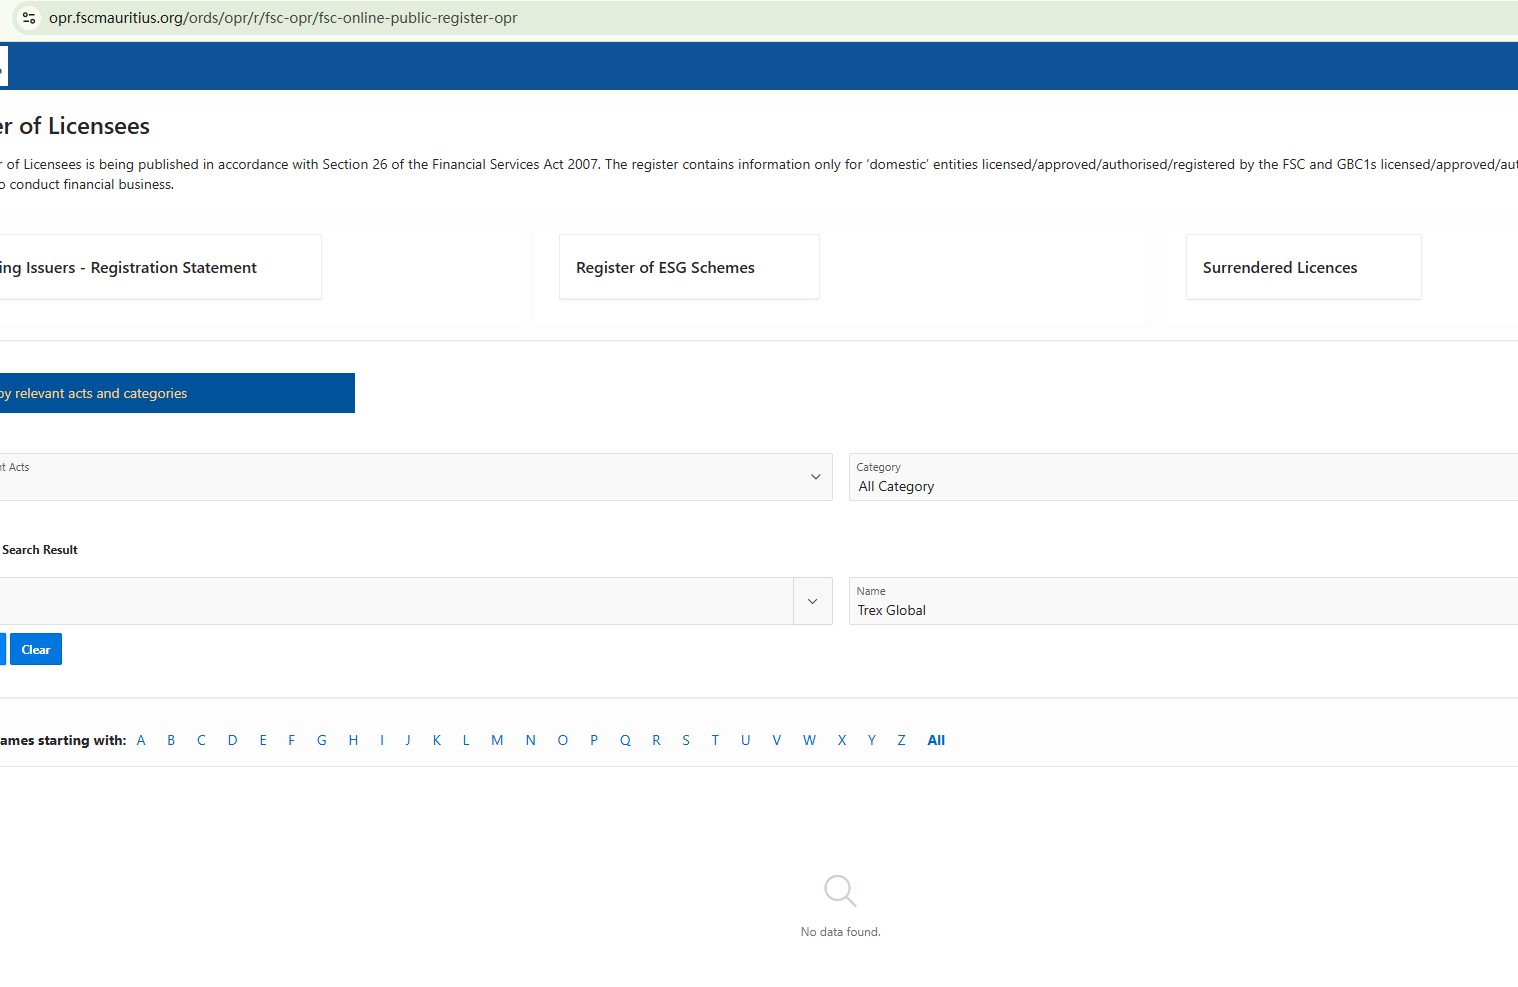
Task: Expand the Search Result dropdown arrow
Action: pos(812,601)
